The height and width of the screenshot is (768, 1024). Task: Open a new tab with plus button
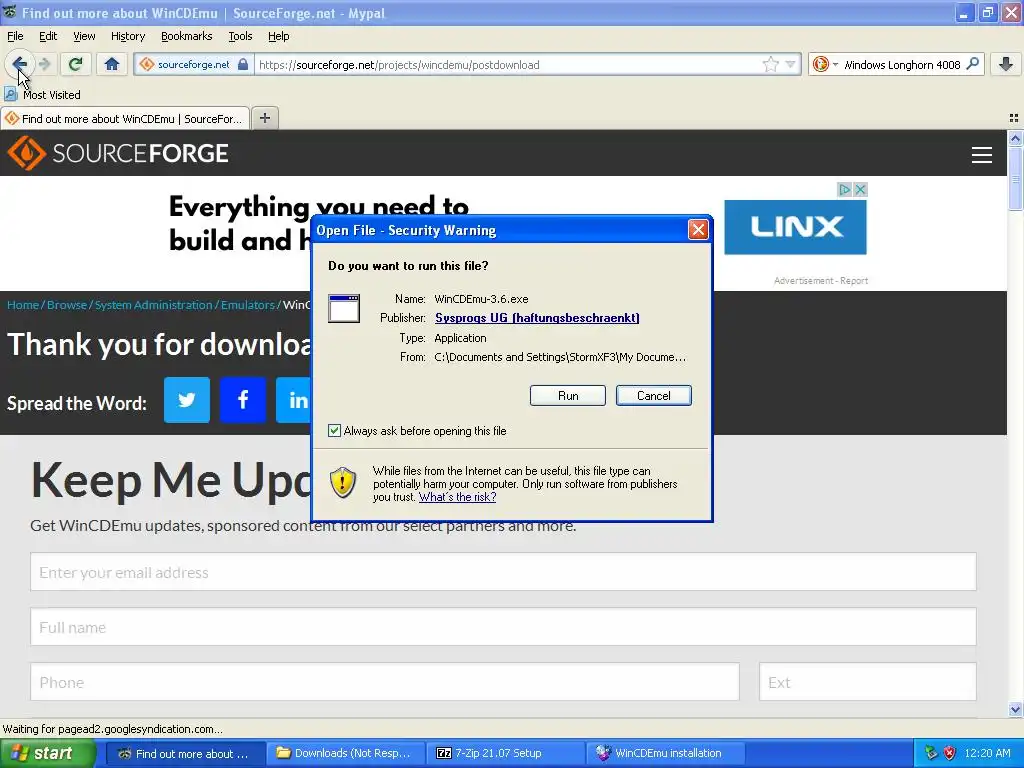click(x=264, y=118)
